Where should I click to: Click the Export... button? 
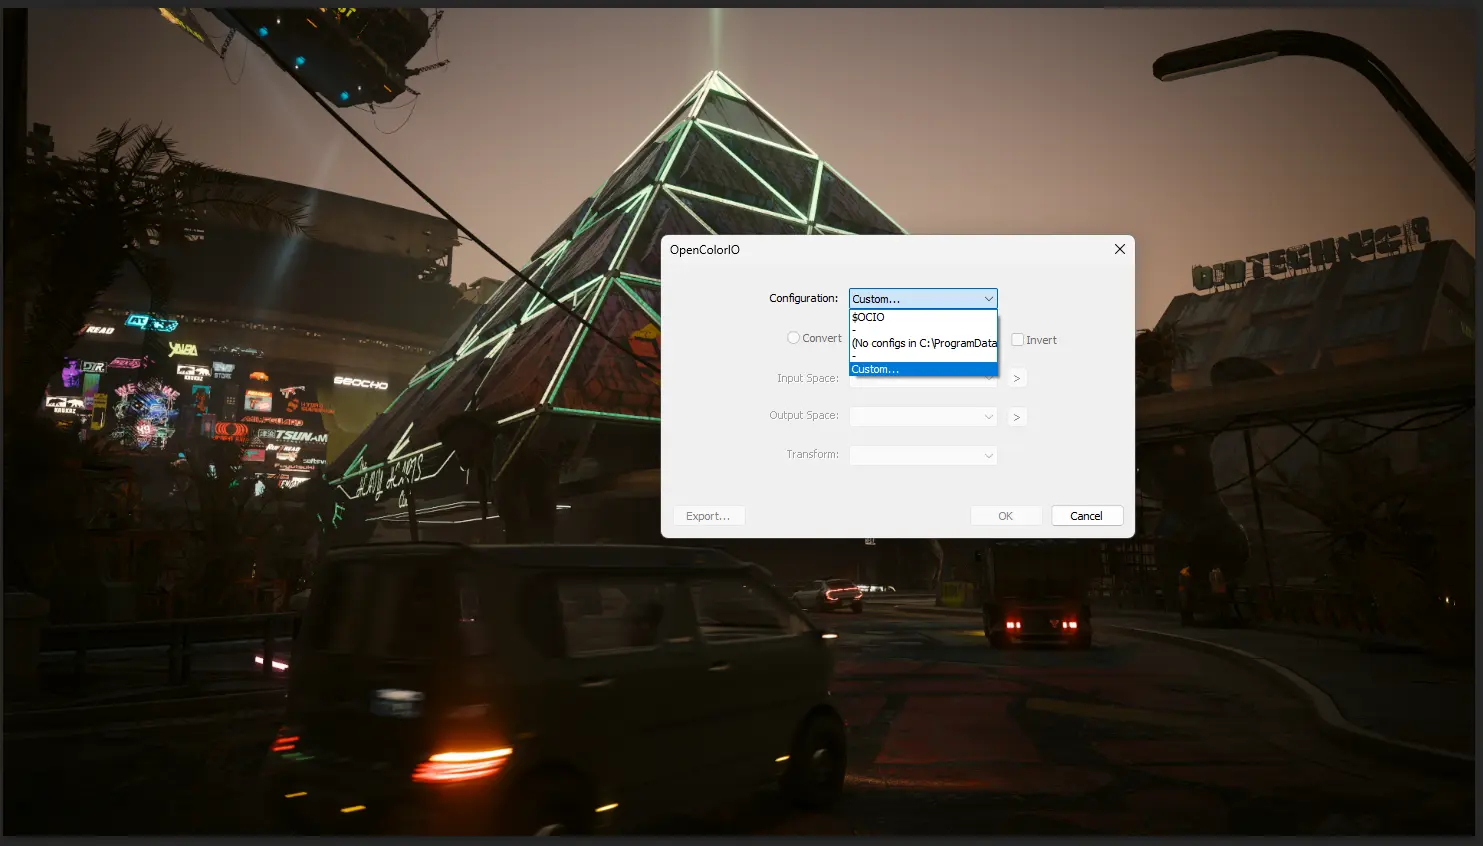pos(708,516)
